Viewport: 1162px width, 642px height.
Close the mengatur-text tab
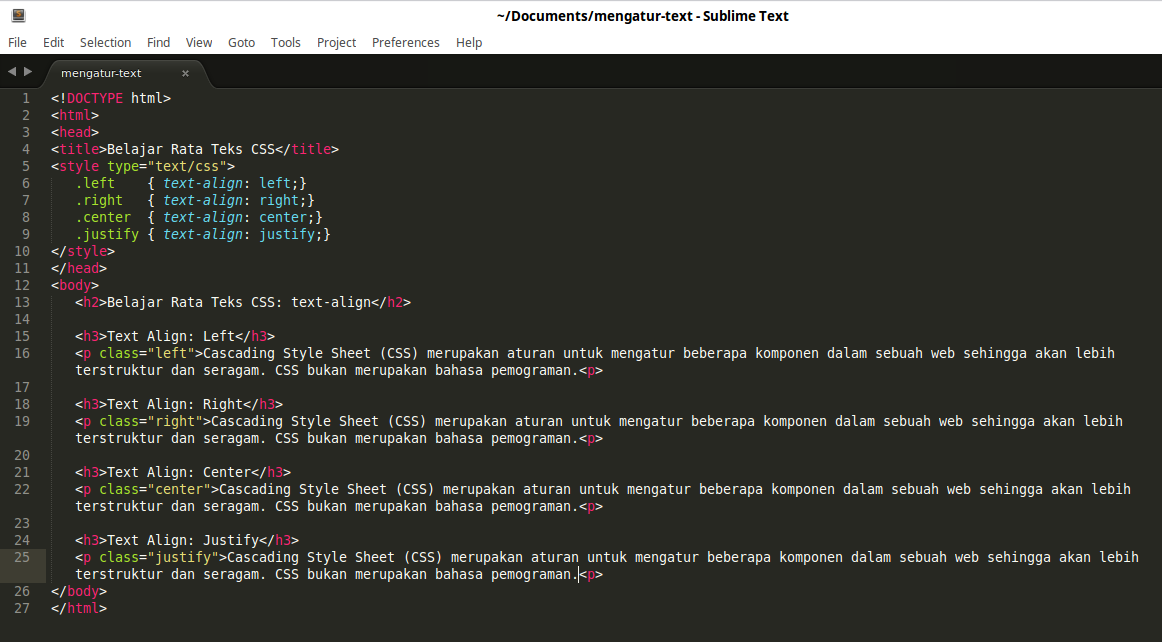(185, 72)
